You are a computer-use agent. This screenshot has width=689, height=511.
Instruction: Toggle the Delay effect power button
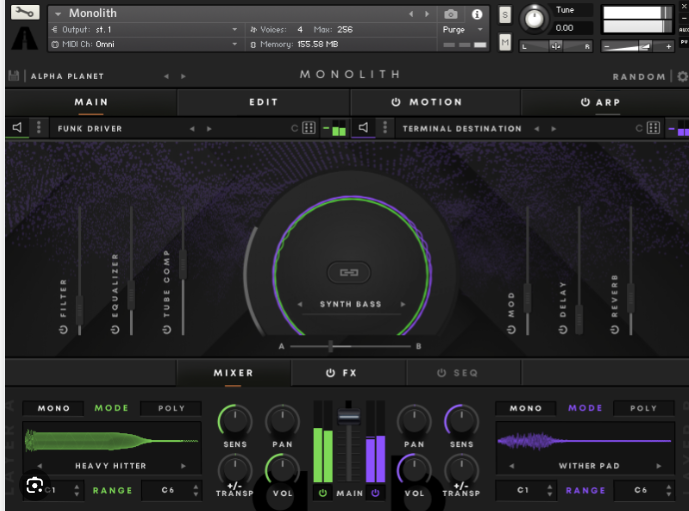[x=563, y=330]
